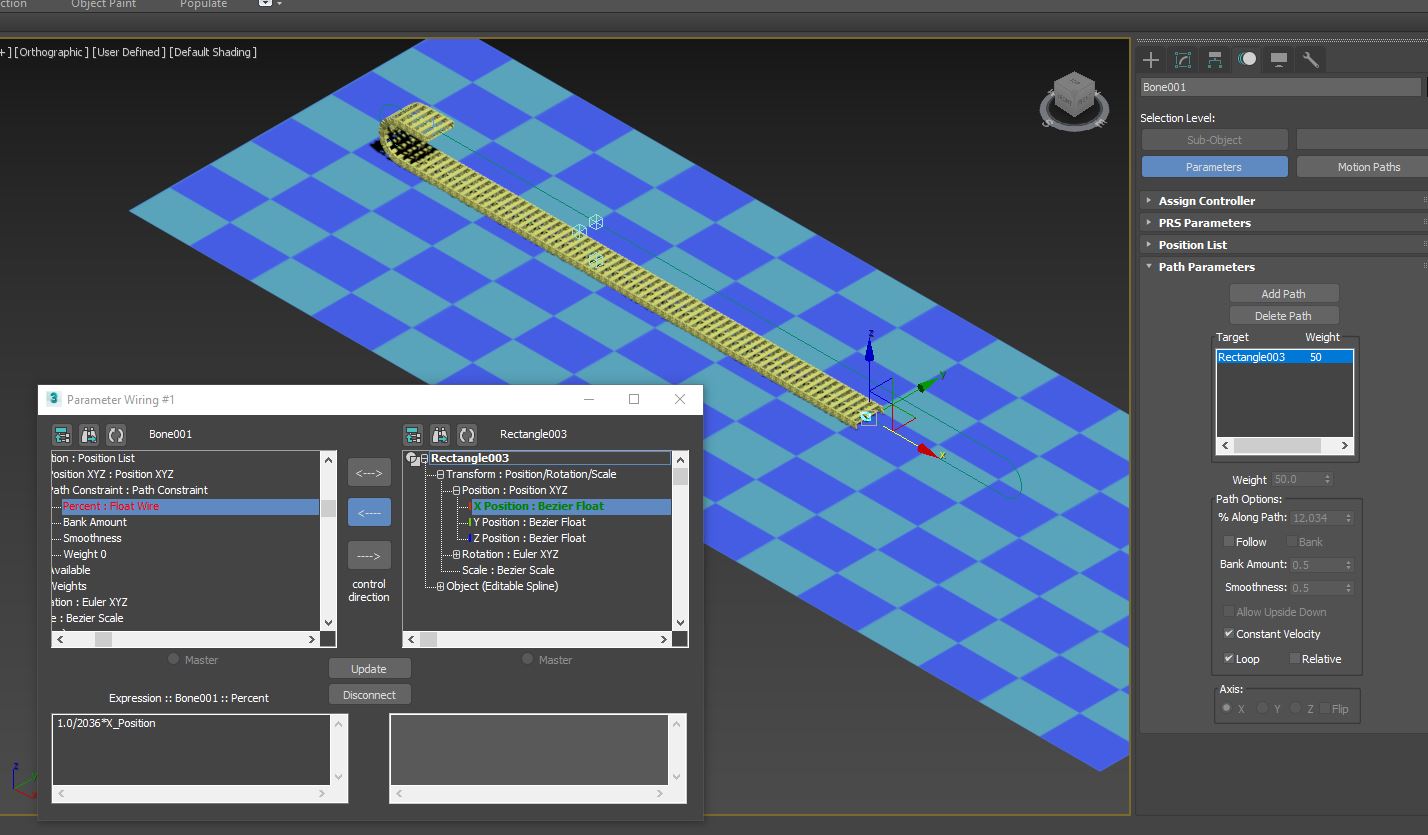Open the Modify command panel tab
This screenshot has width=1428, height=835.
[1183, 60]
